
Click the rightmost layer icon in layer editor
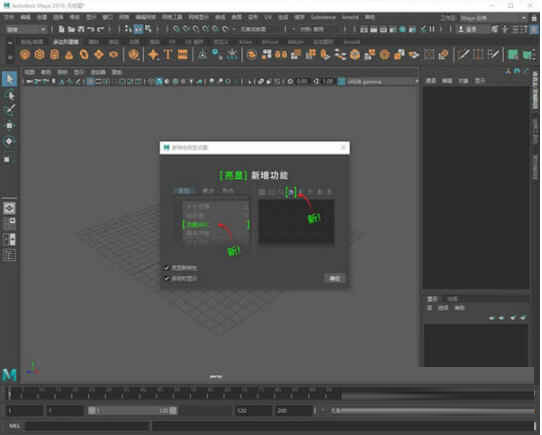click(524, 317)
